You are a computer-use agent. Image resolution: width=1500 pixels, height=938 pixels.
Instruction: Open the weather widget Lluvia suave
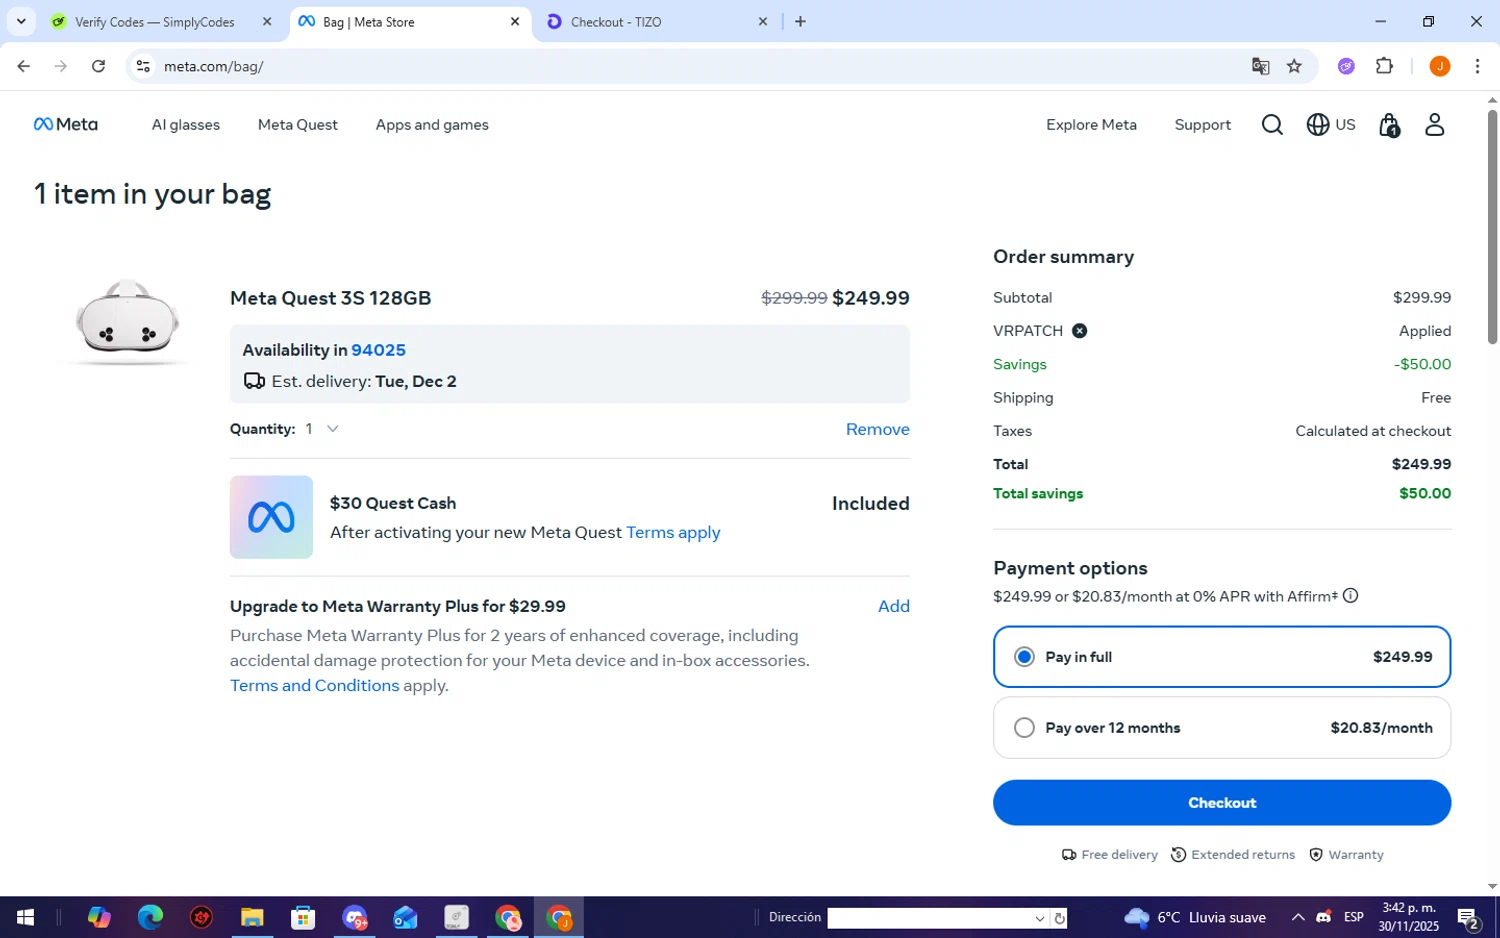[1195, 917]
